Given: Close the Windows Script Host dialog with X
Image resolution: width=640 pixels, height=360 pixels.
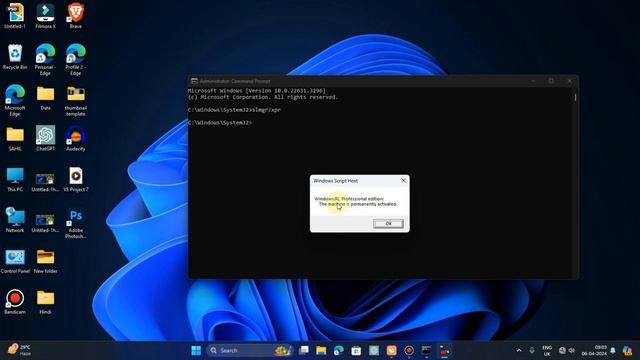Looking at the screenshot, I should 403,180.
